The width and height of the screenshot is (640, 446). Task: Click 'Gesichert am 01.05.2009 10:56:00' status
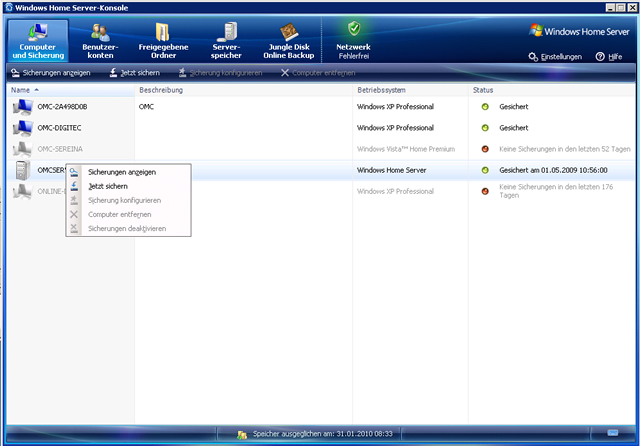(553, 170)
